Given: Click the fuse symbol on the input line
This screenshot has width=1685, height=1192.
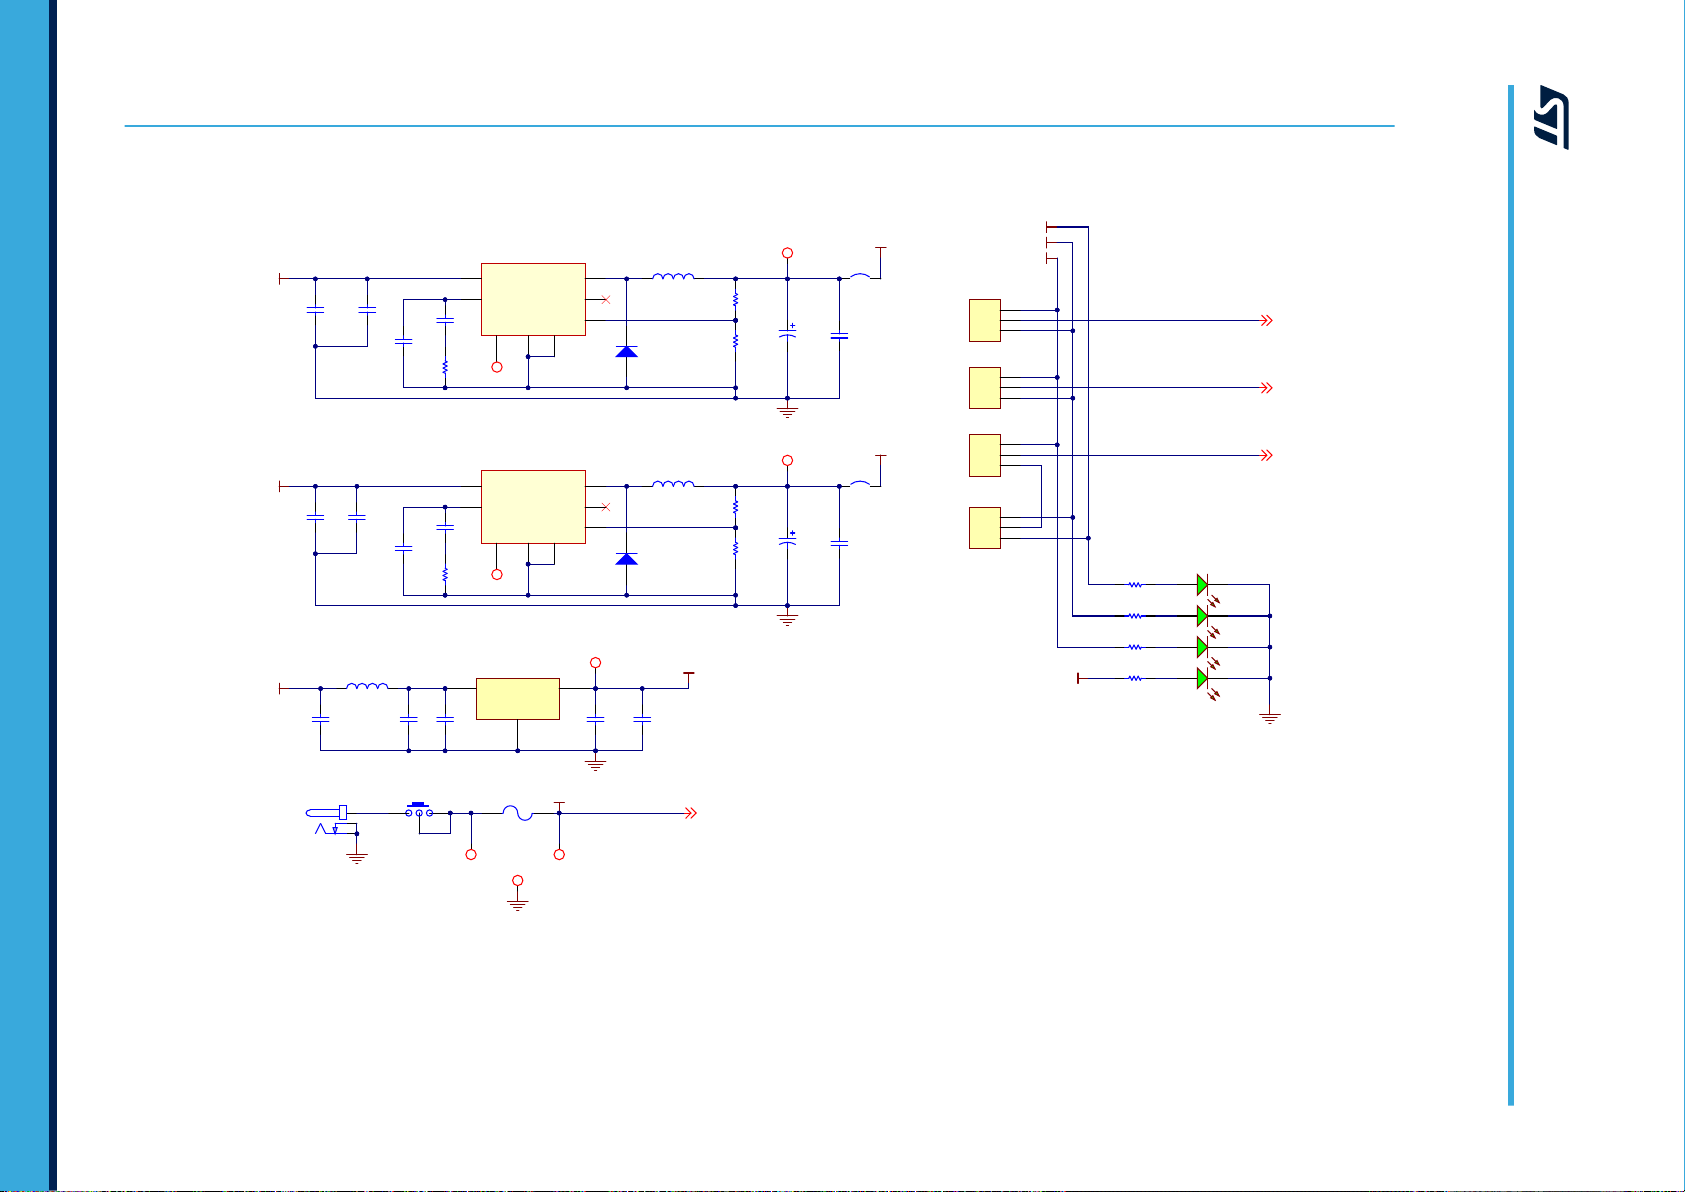Looking at the screenshot, I should 517,813.
